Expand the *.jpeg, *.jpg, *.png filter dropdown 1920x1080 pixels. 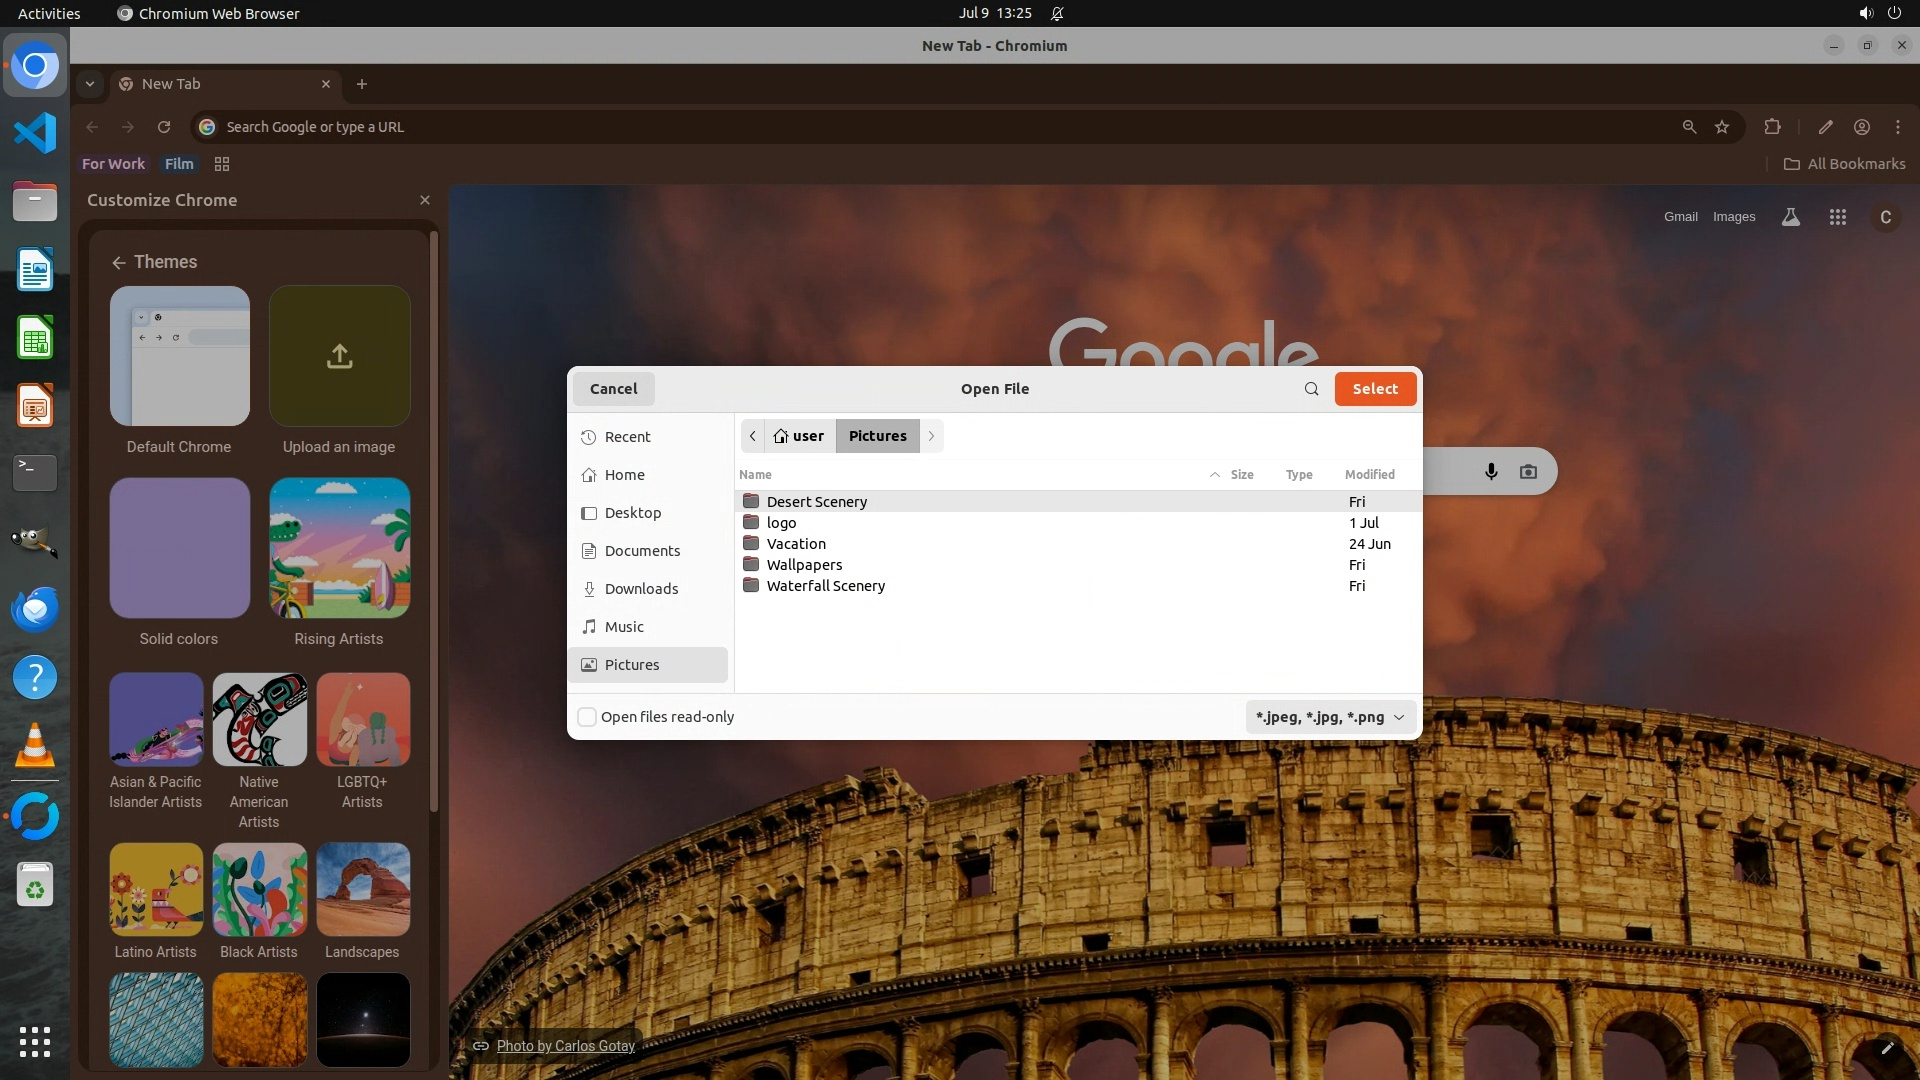coord(1330,717)
